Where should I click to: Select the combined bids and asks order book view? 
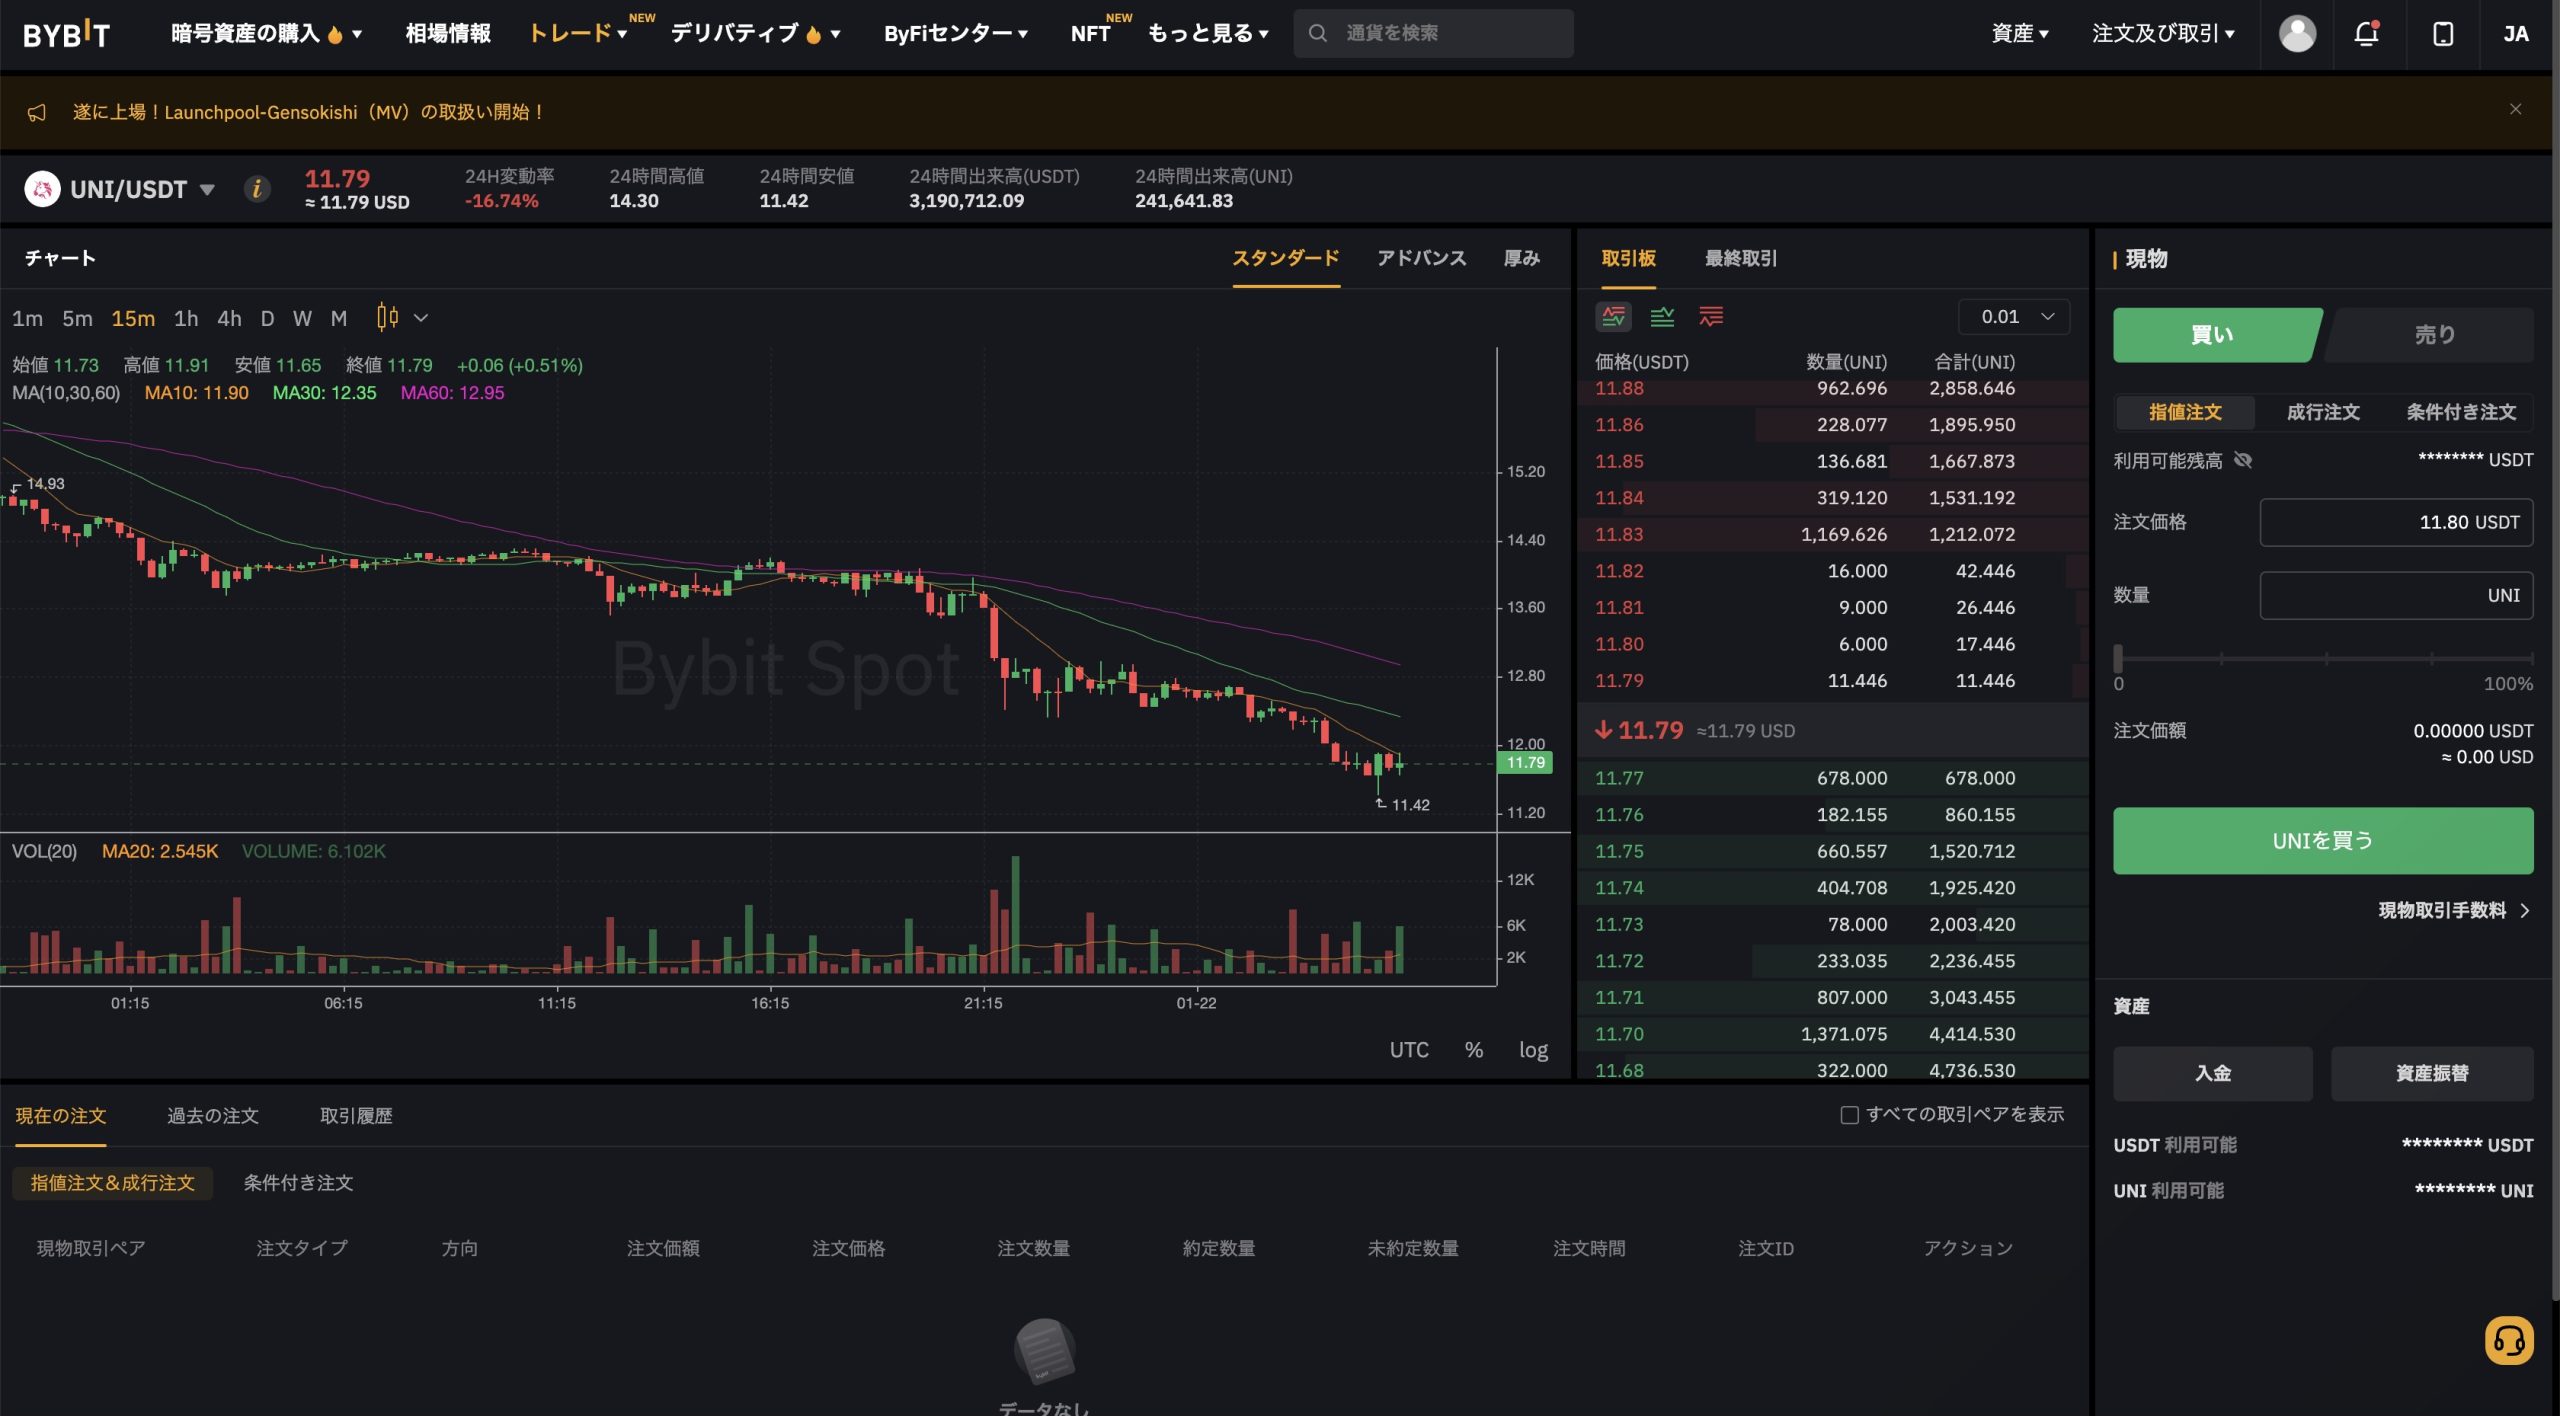1613,317
